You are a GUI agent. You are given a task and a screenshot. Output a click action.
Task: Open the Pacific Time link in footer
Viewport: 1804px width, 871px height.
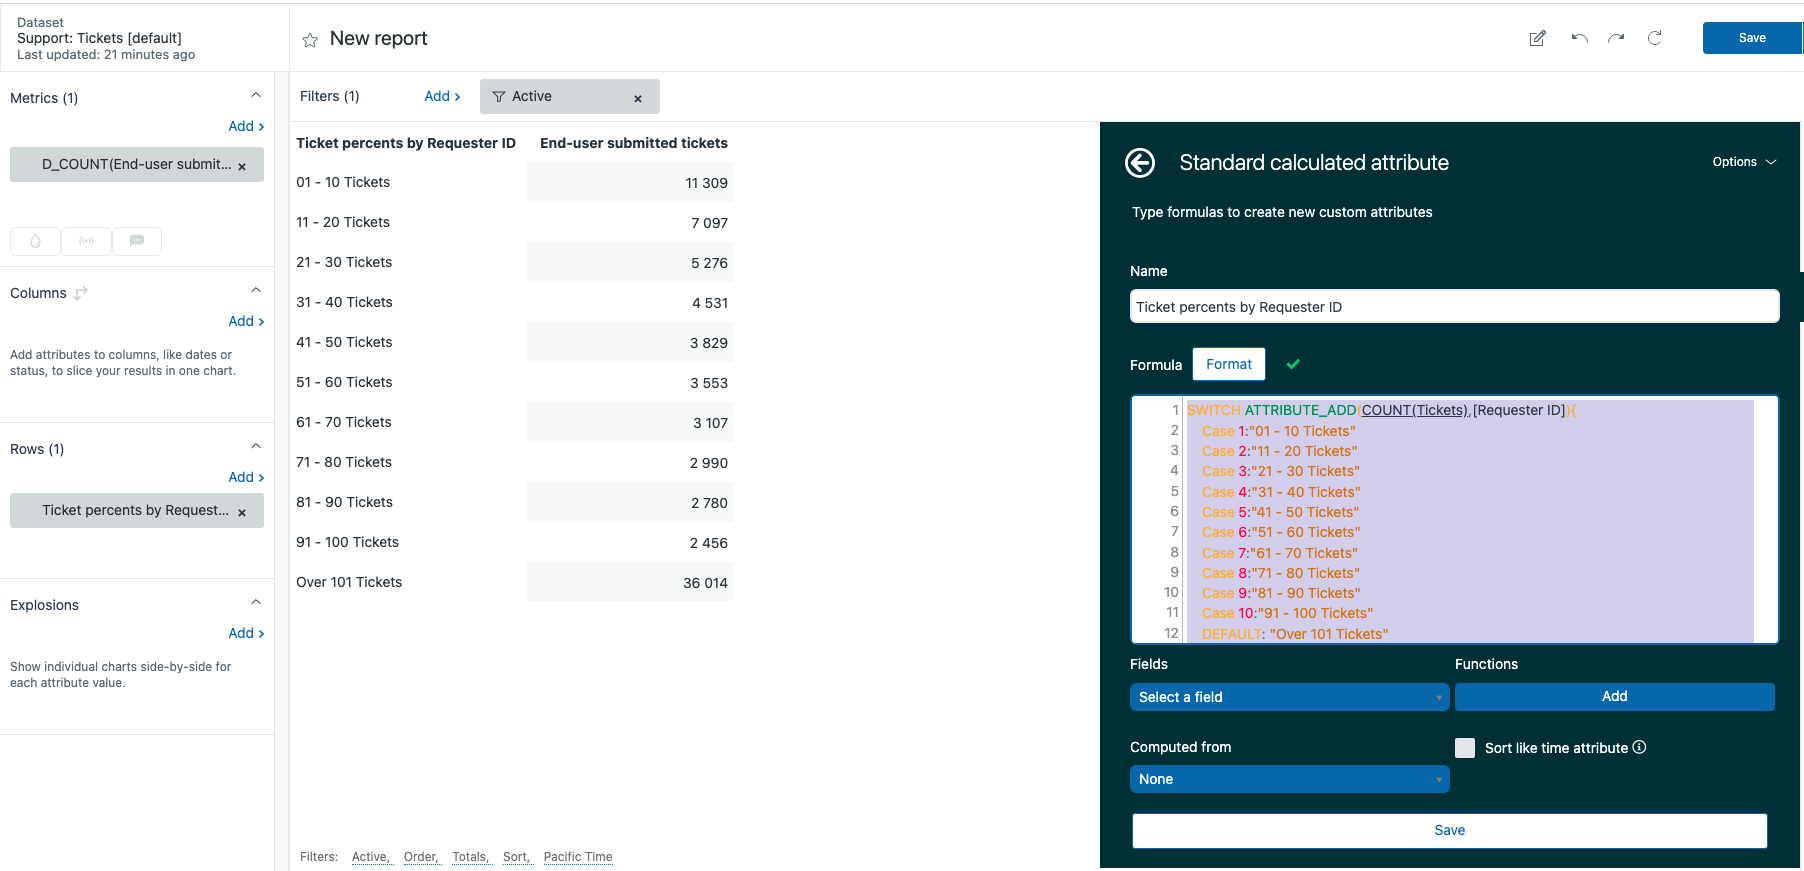578,857
